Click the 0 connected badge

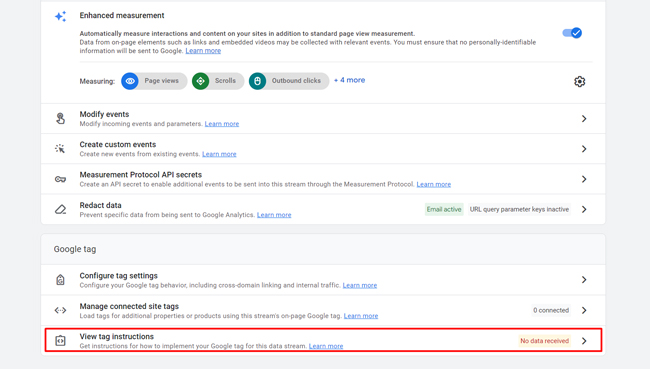click(551, 310)
